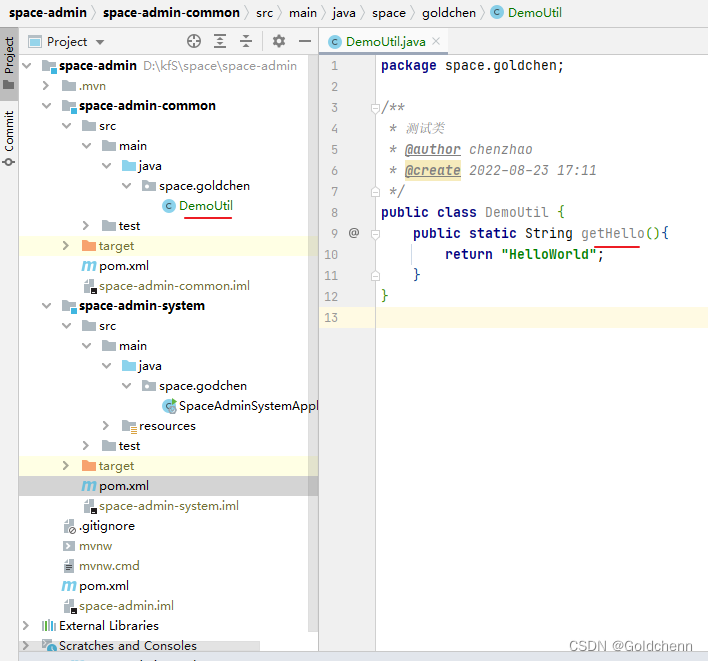
Task: Select test folder under space-admin-system
Action: pyautogui.click(x=129, y=446)
